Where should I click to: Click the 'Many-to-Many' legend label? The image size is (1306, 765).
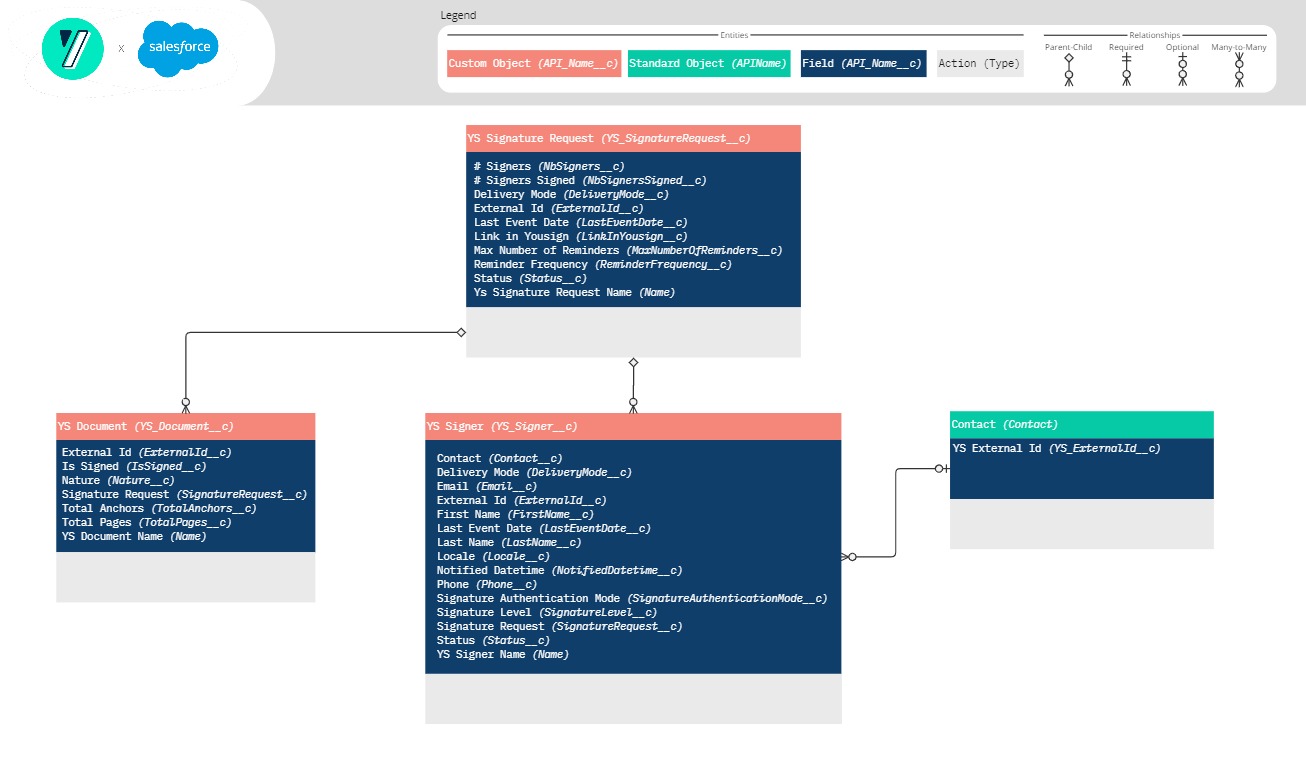pyautogui.click(x=1239, y=47)
